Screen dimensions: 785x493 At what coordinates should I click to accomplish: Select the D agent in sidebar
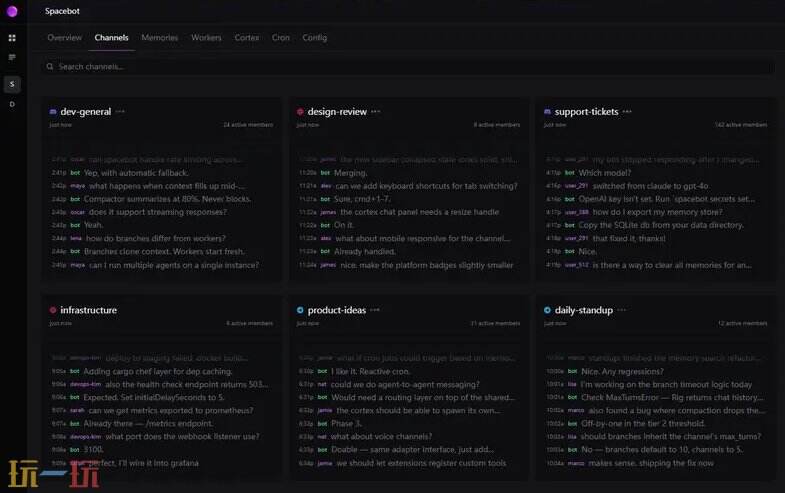click(x=12, y=104)
